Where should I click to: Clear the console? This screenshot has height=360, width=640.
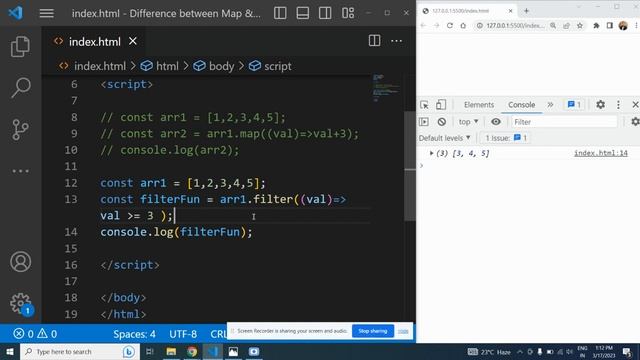click(x=442, y=122)
